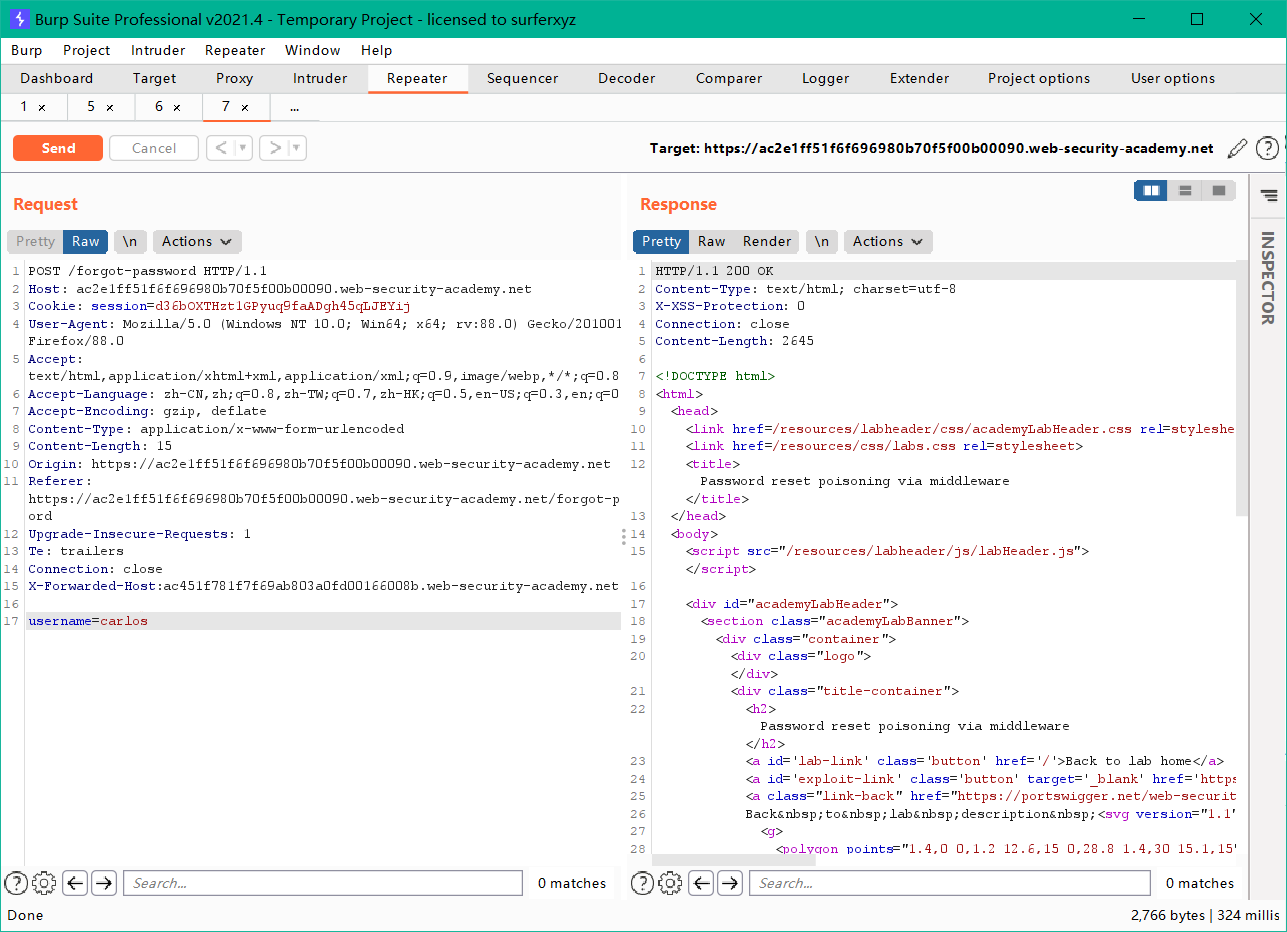
Task: Open request Actions dropdown
Action: tap(197, 241)
